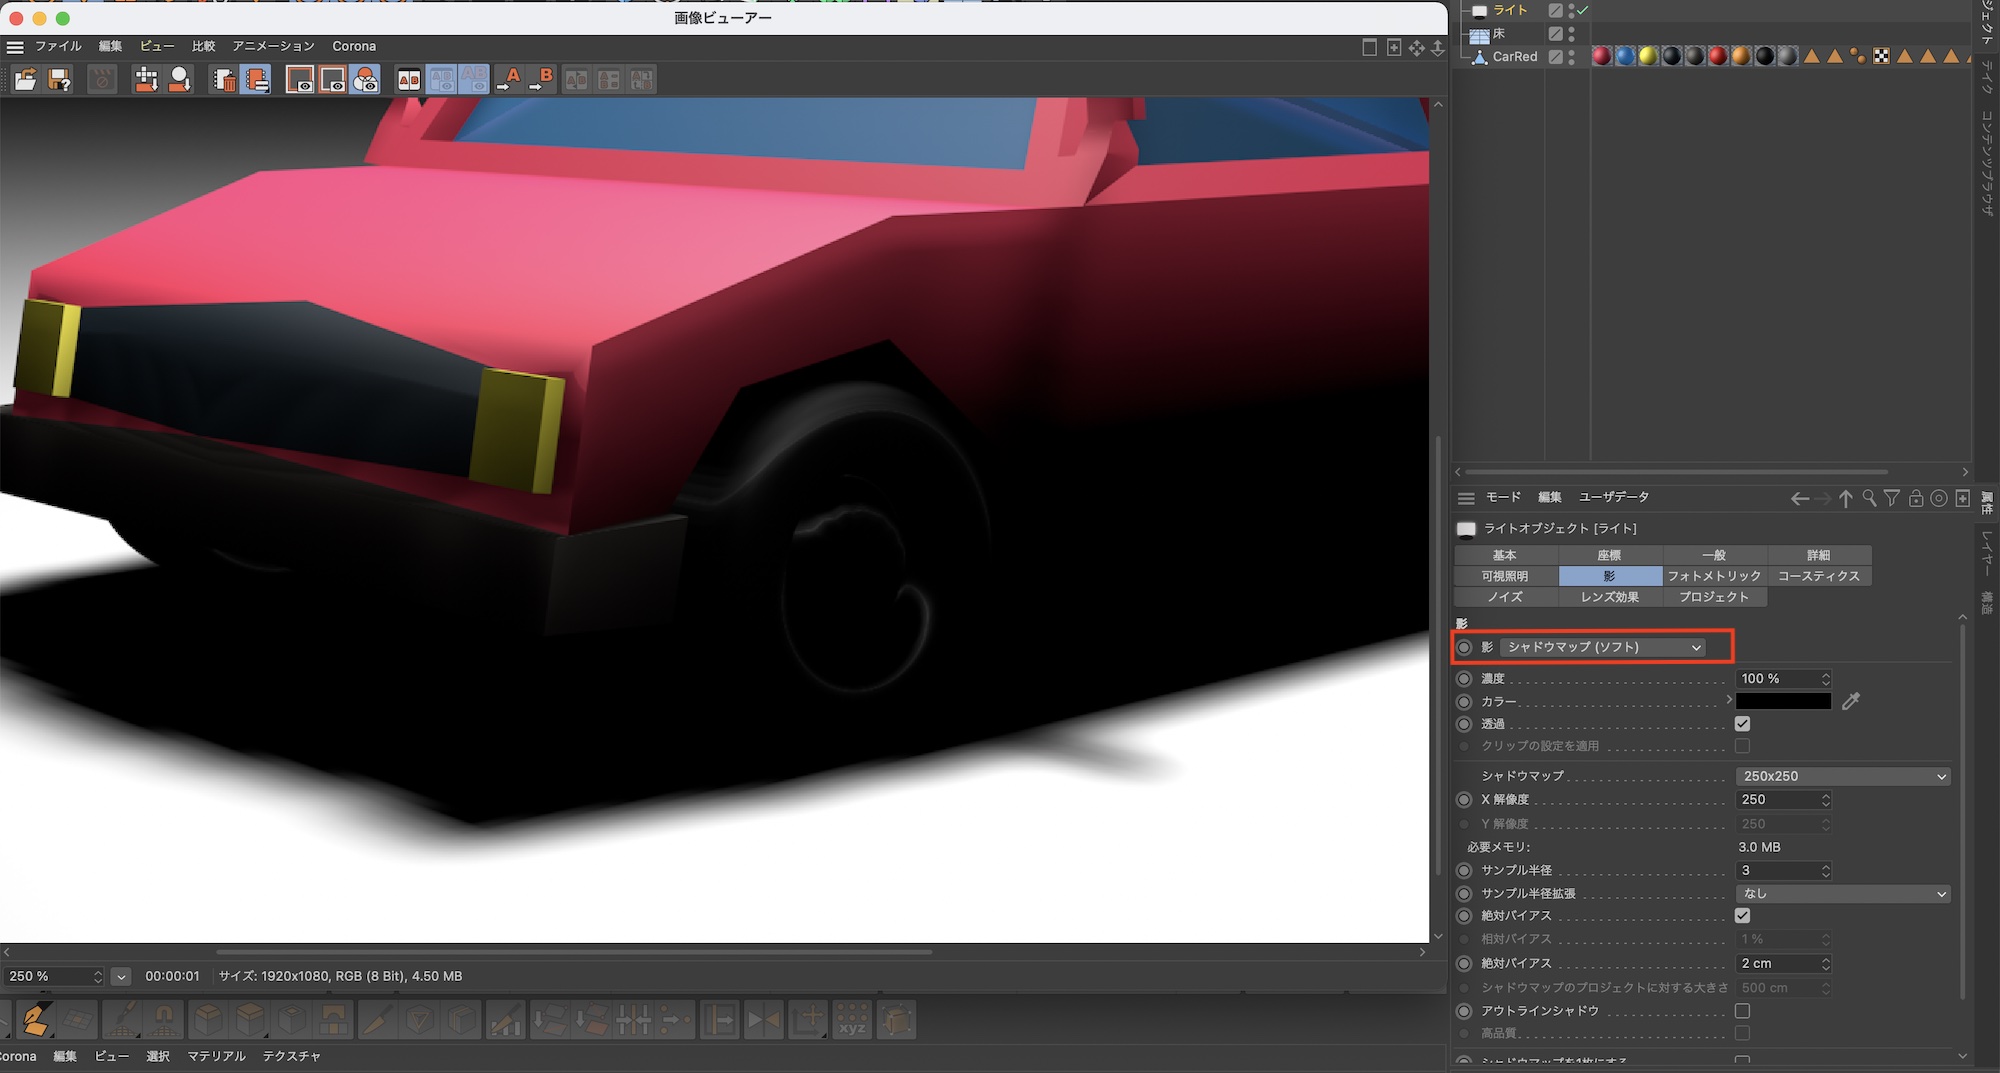Open the シャドウマップ 250x250 resolution dropdown
2000x1073 pixels.
[1843, 776]
